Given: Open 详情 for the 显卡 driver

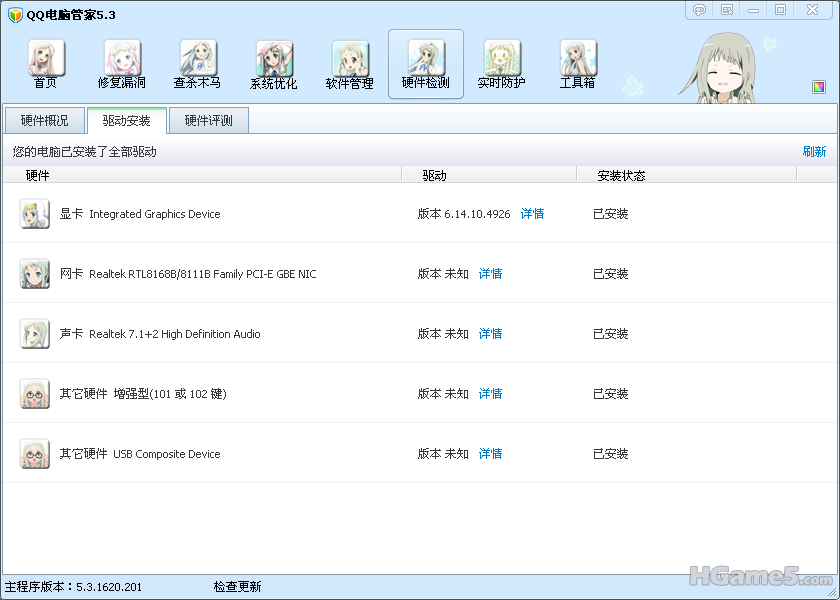Looking at the screenshot, I should [532, 214].
